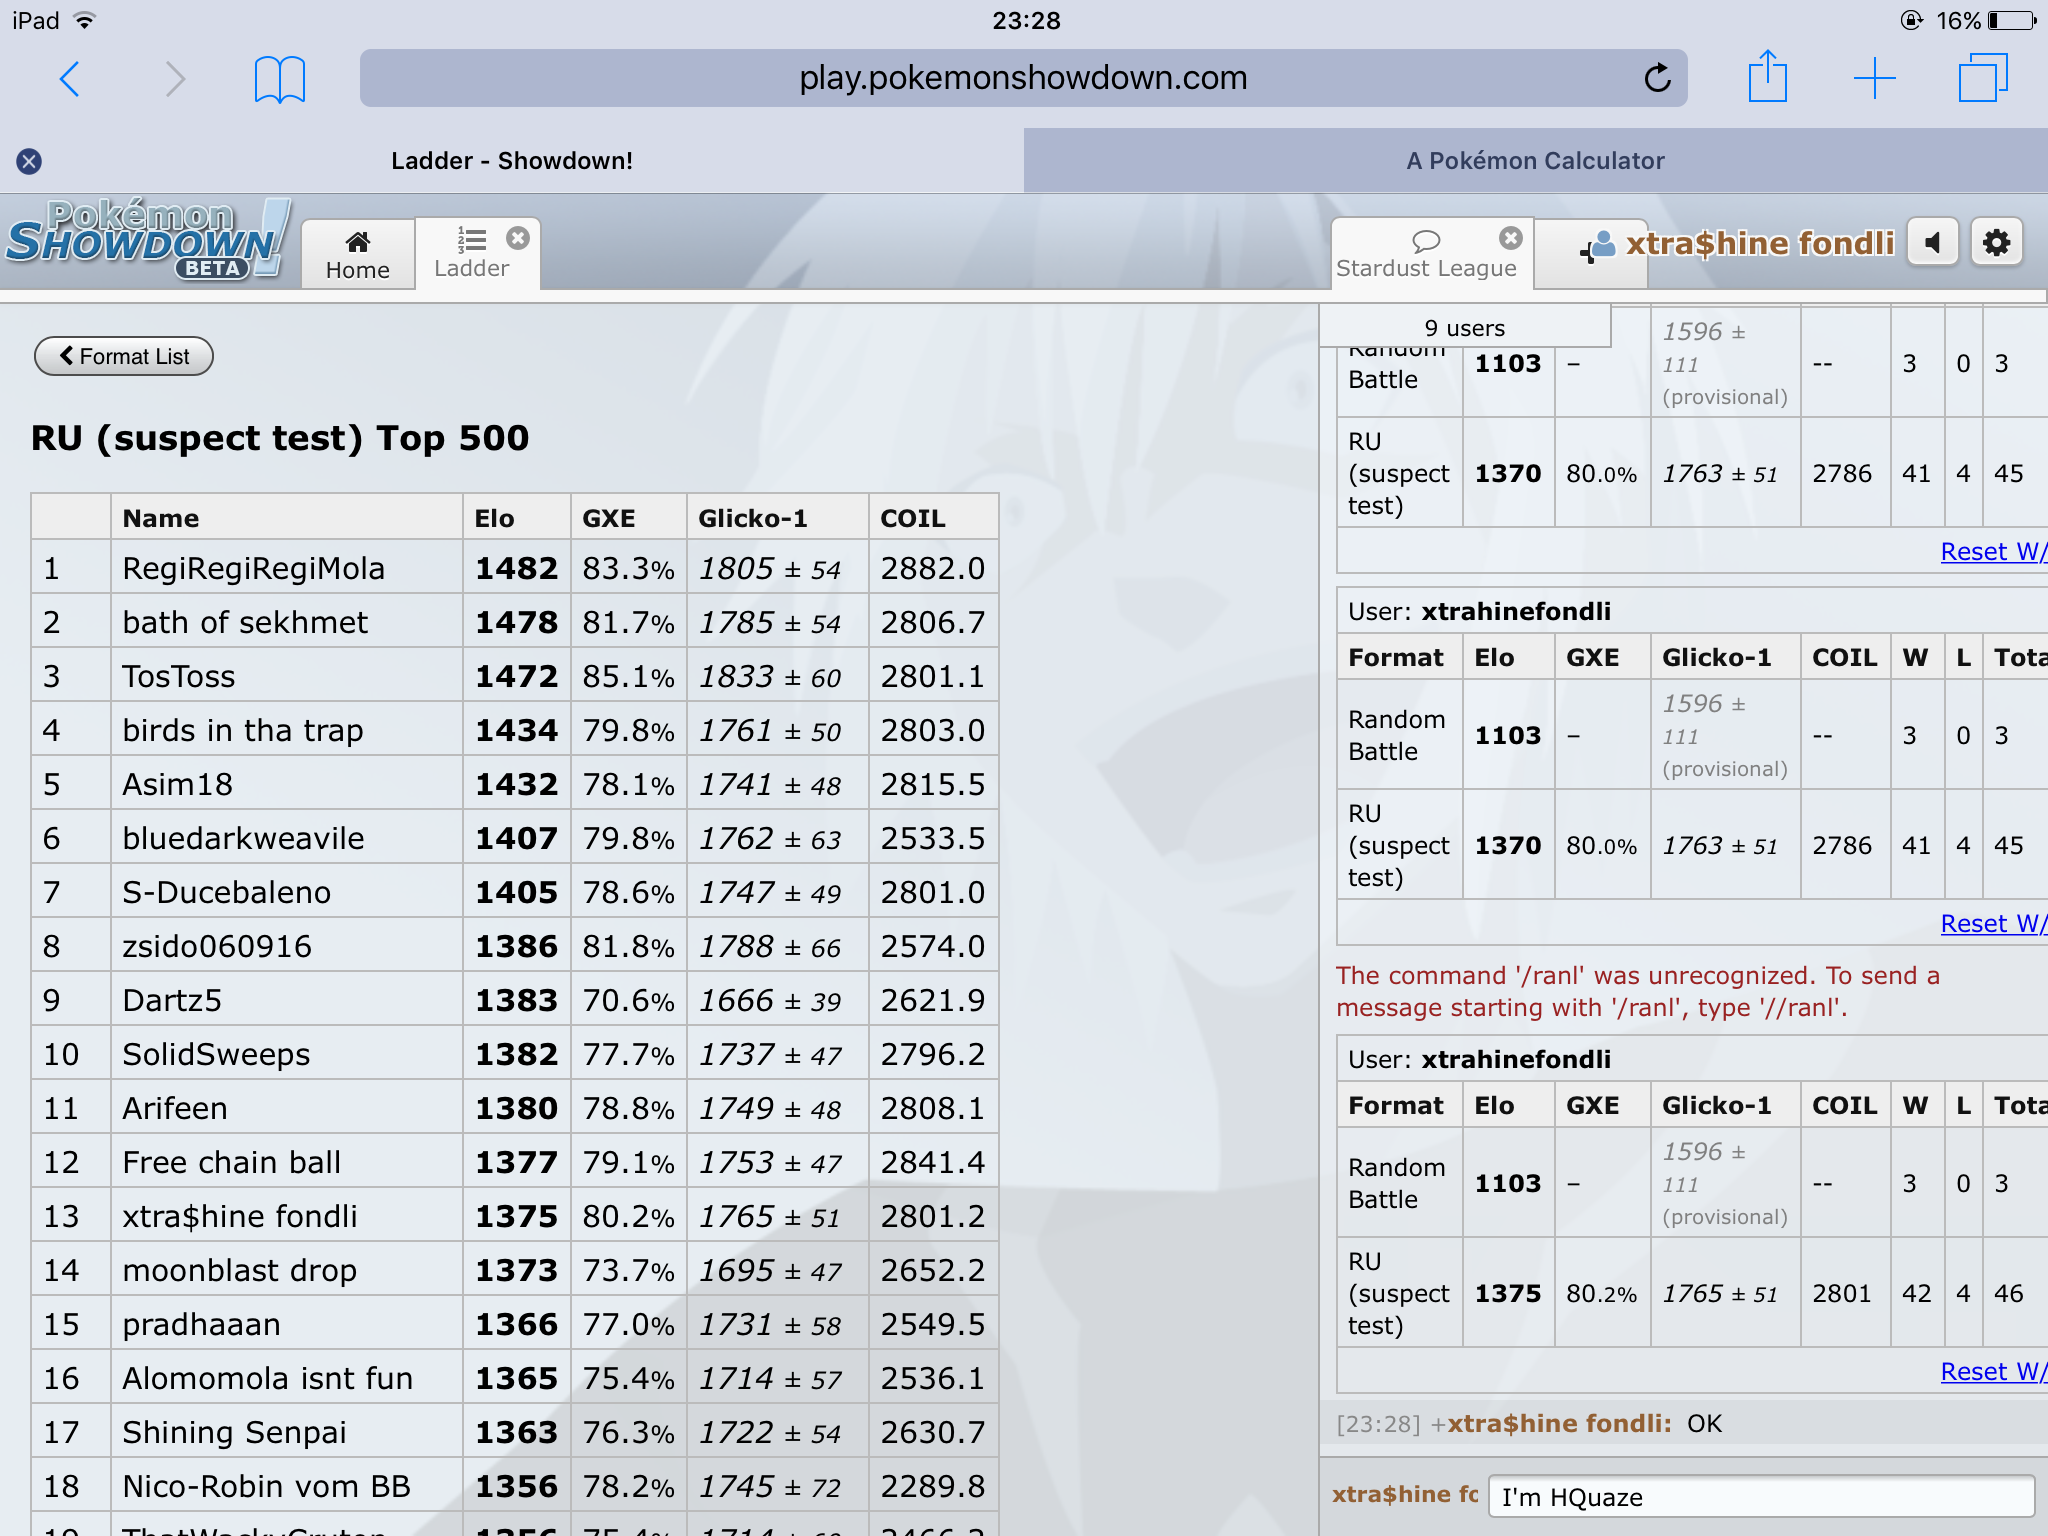Open the Safari bookmarks book icon

coord(279,78)
